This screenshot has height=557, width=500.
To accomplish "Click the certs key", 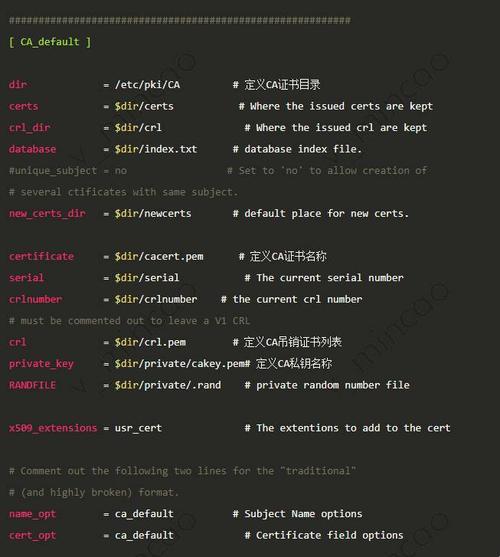I will 23,106.
